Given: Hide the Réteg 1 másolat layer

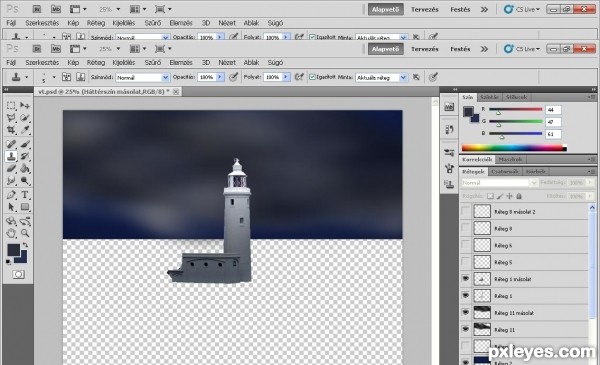Looking at the screenshot, I should 465,279.
